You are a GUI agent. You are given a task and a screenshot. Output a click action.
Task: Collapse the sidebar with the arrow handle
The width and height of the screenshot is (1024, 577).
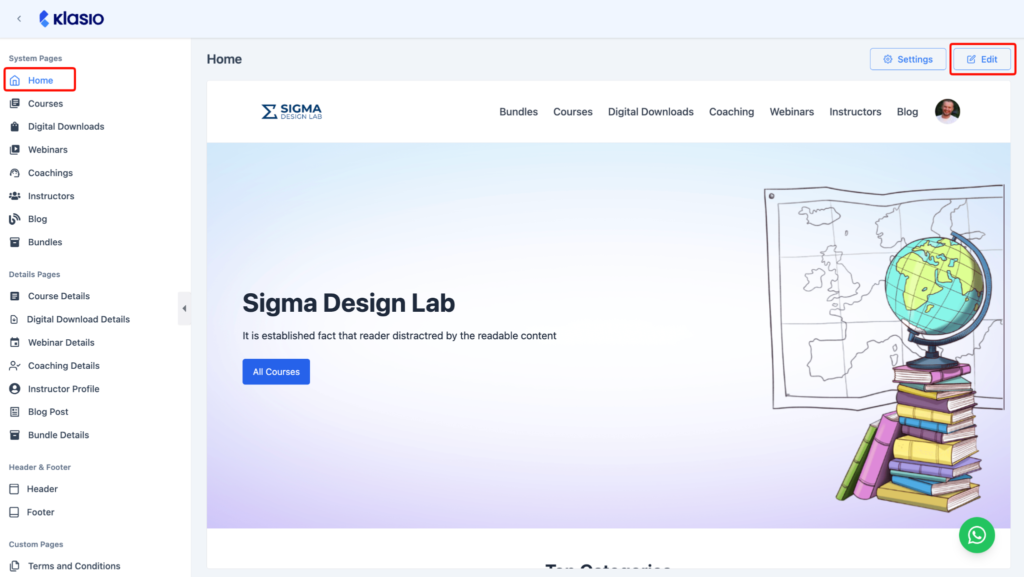point(184,308)
